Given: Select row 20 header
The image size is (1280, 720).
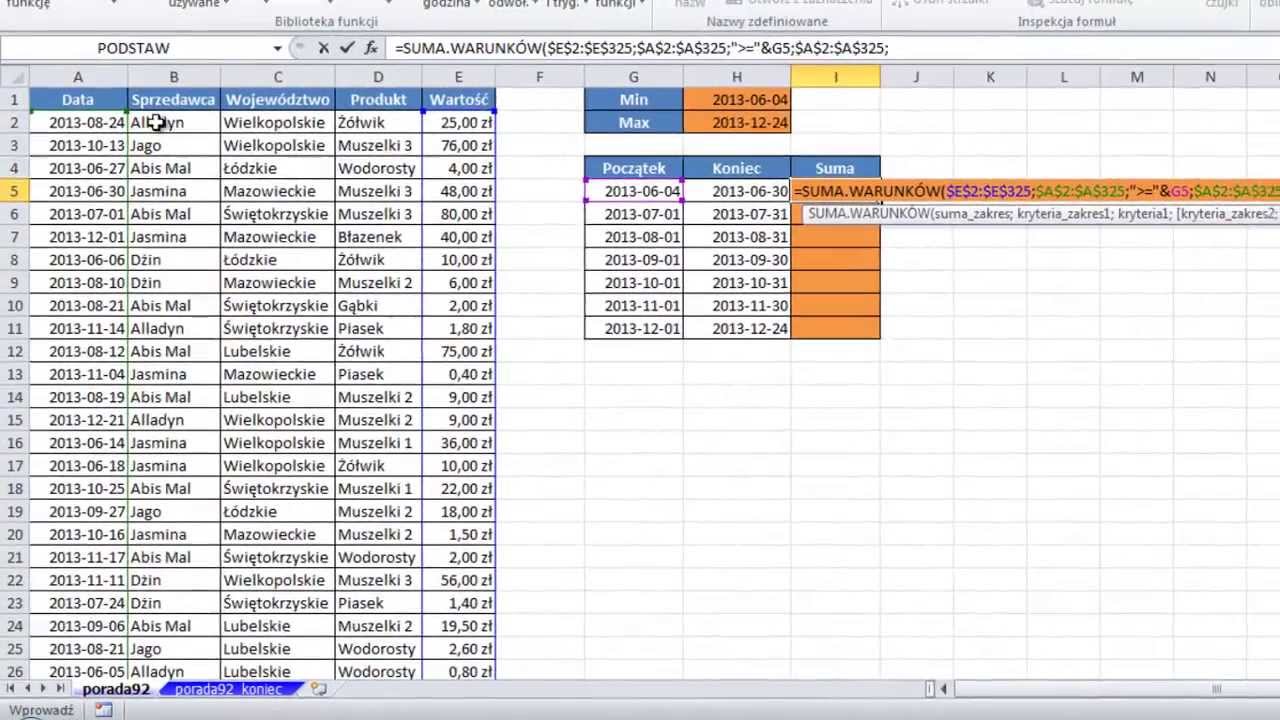Looking at the screenshot, I should tap(14, 534).
